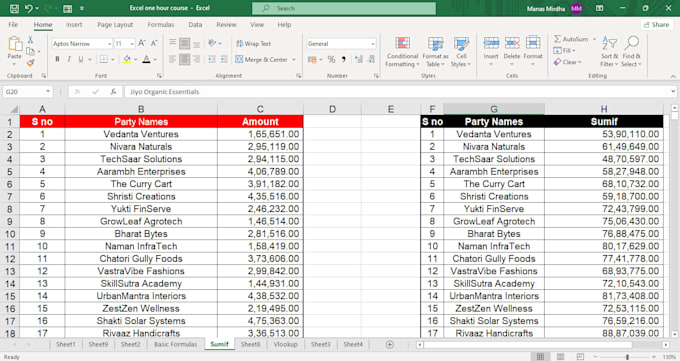Click the Cut scissors icon
This screenshot has width=680, height=361.
coord(30,40)
